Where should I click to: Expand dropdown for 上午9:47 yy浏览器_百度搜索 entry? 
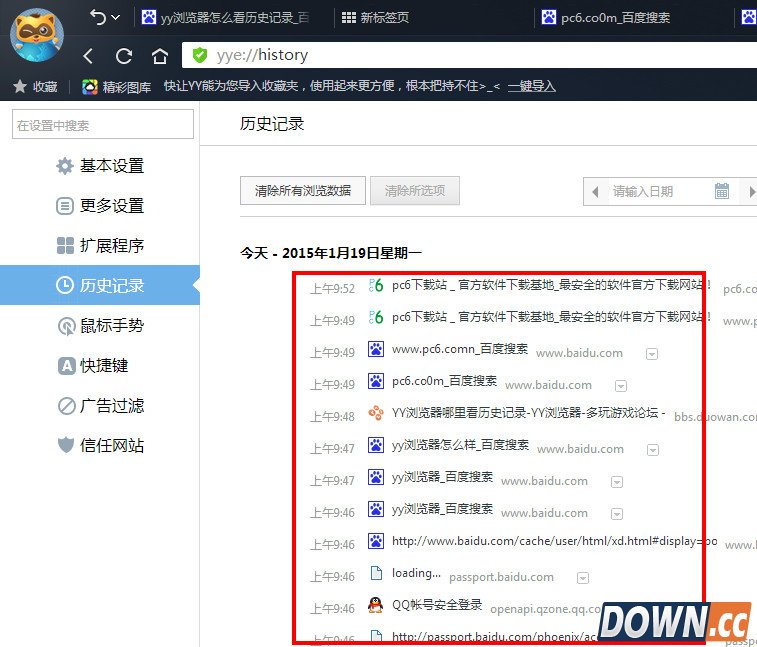pyautogui.click(x=617, y=482)
